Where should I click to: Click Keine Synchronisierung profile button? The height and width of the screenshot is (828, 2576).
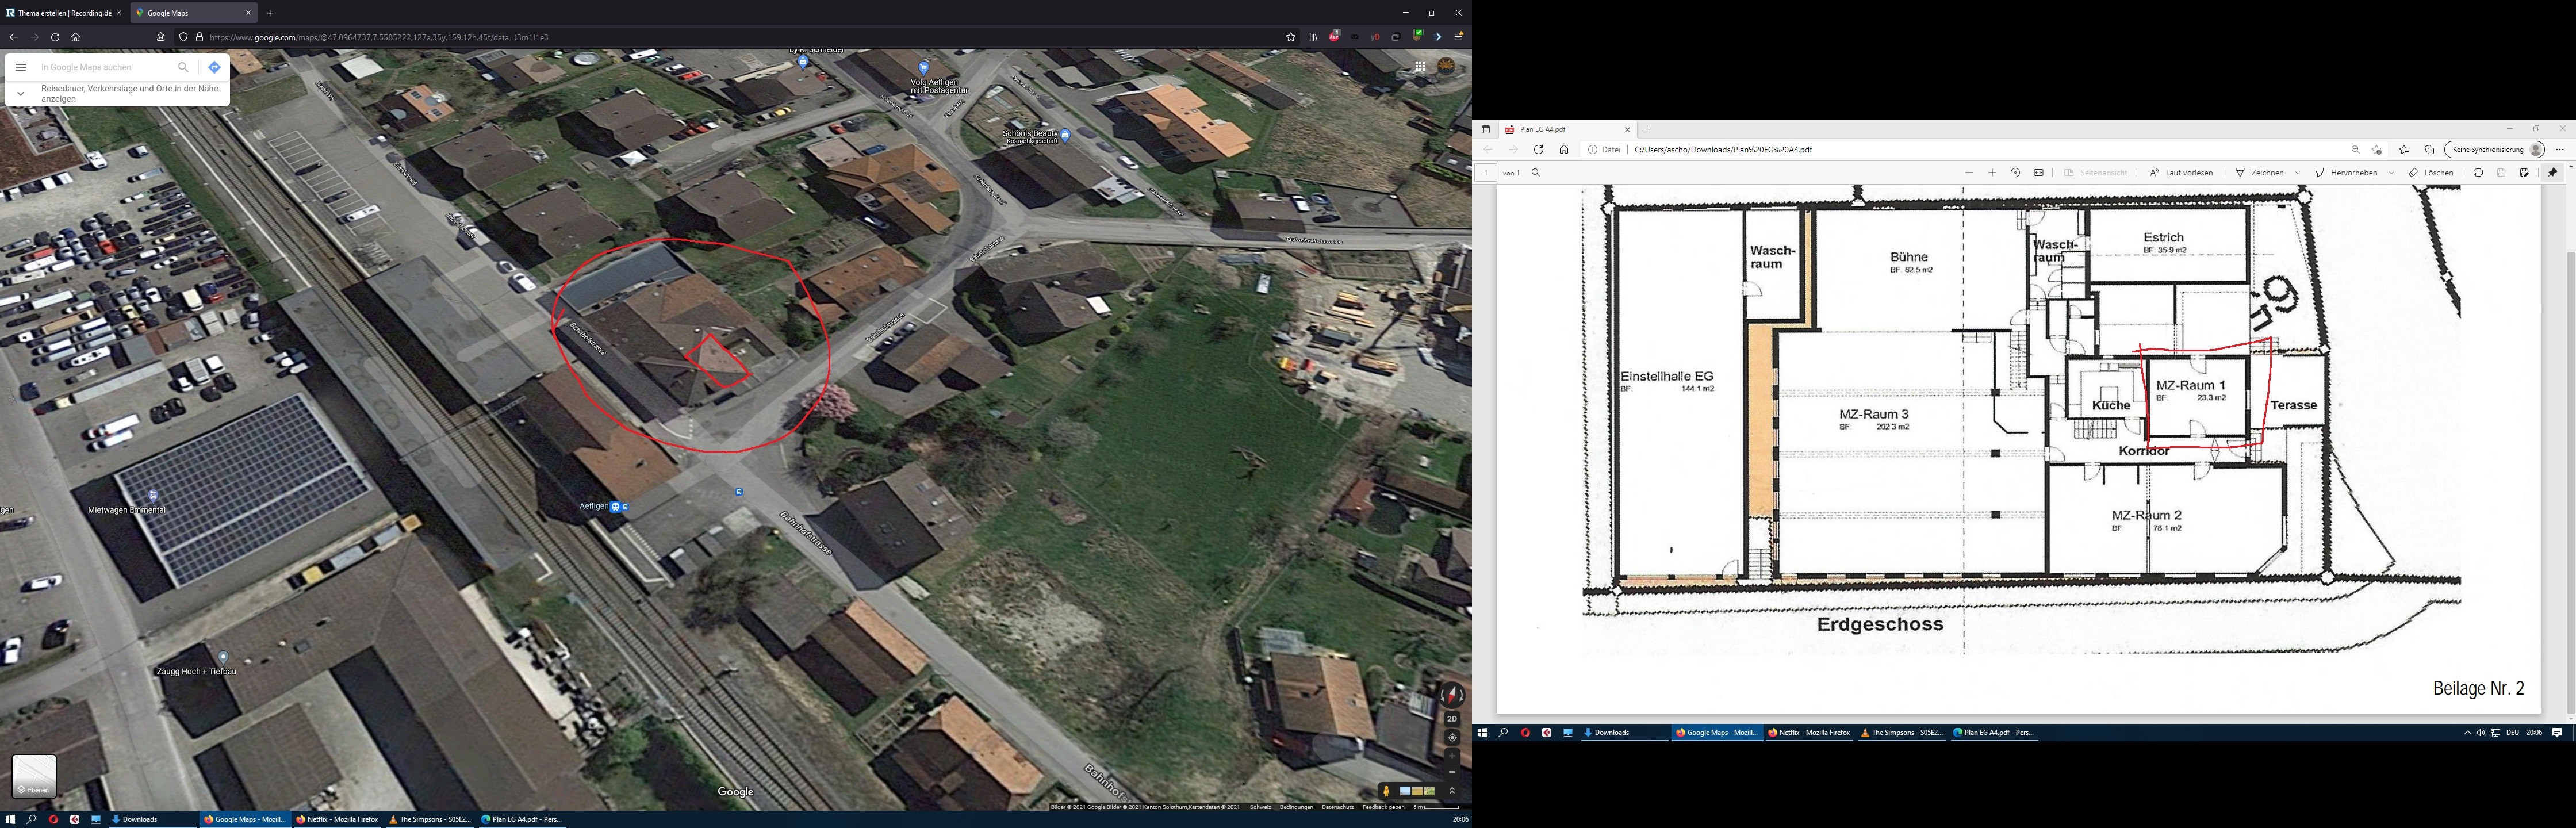tap(2494, 150)
